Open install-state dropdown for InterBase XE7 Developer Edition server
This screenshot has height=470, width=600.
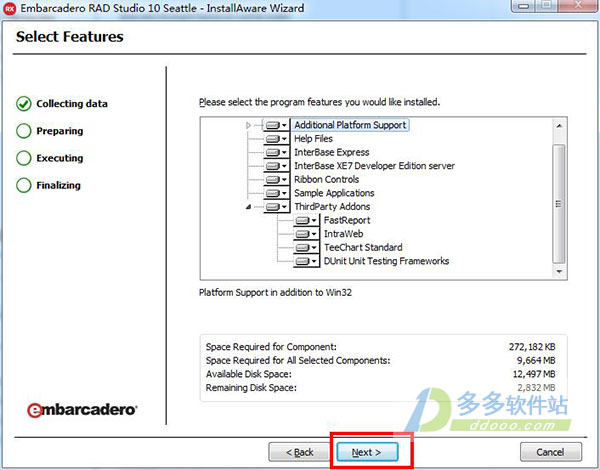click(276, 166)
